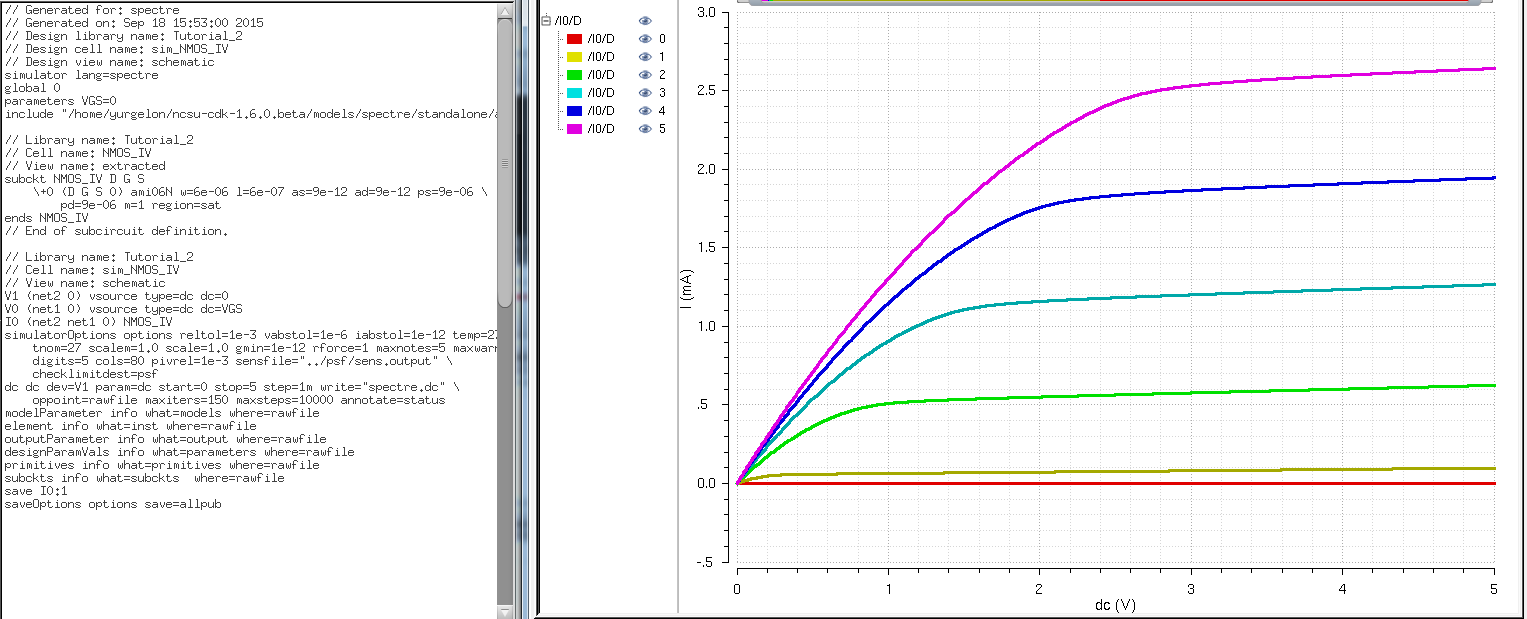Click the yellow color swatch in legend

point(574,57)
